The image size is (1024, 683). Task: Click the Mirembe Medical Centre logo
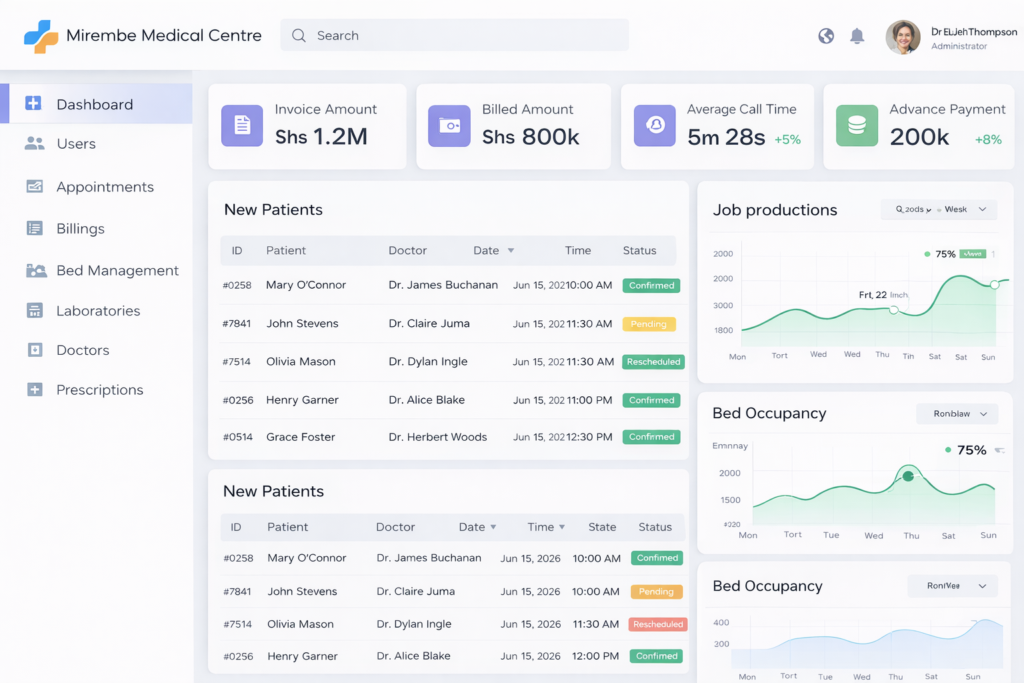pyautogui.click(x=41, y=36)
